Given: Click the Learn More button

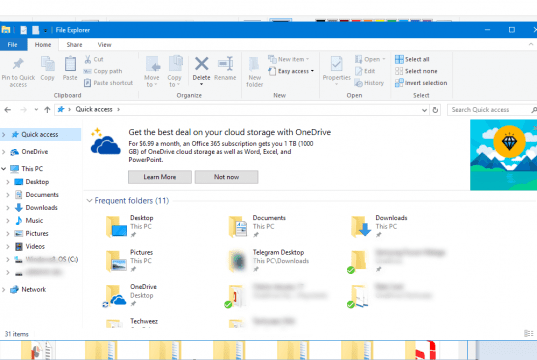Looking at the screenshot, I should point(160,177).
